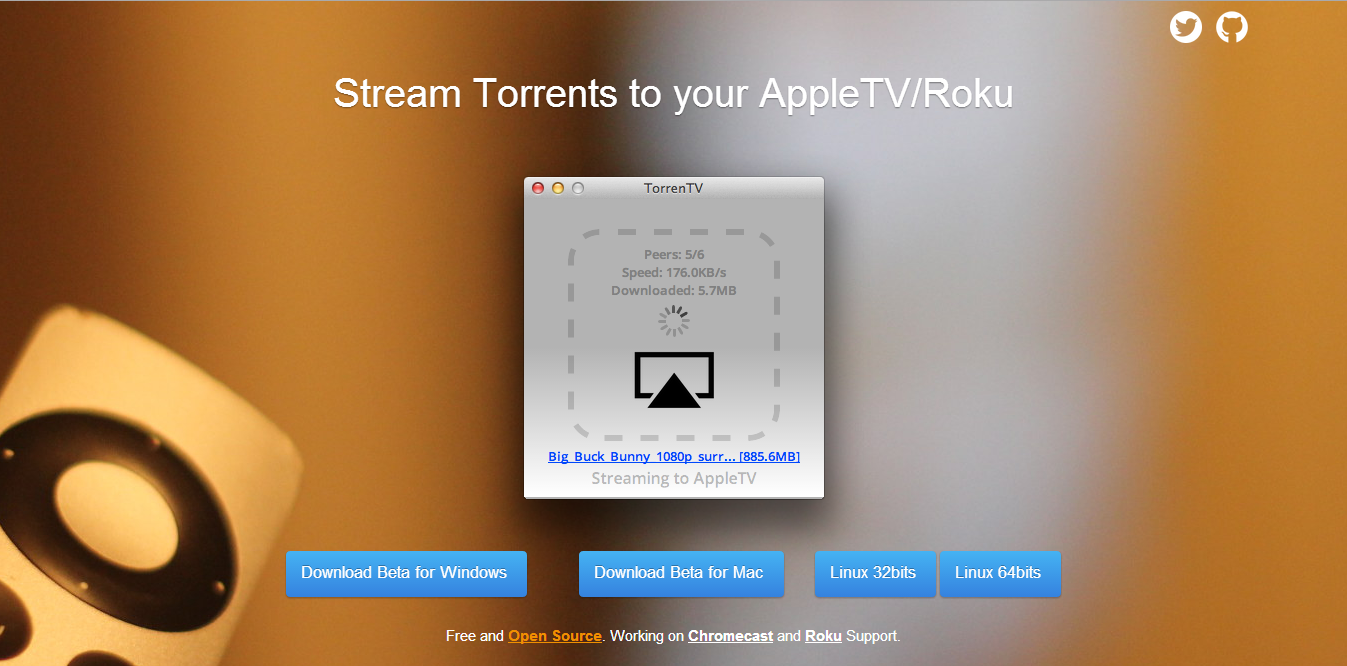Image resolution: width=1347 pixels, height=666 pixels.
Task: Open the Big_Buck_Bunny_1080p torrent link
Action: tap(674, 457)
